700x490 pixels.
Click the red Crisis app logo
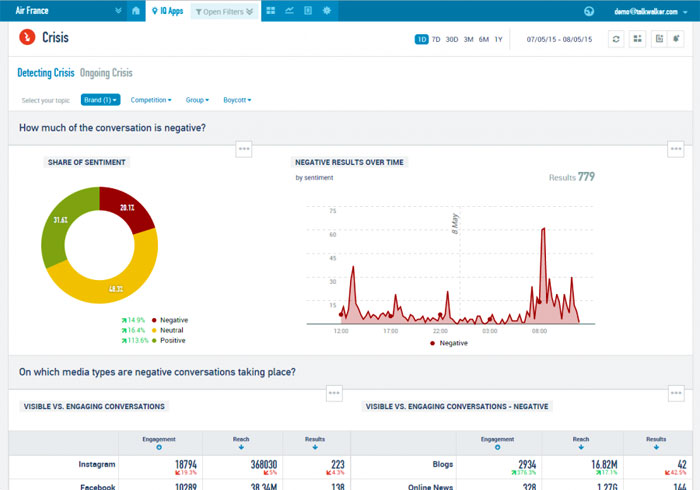coord(27,37)
